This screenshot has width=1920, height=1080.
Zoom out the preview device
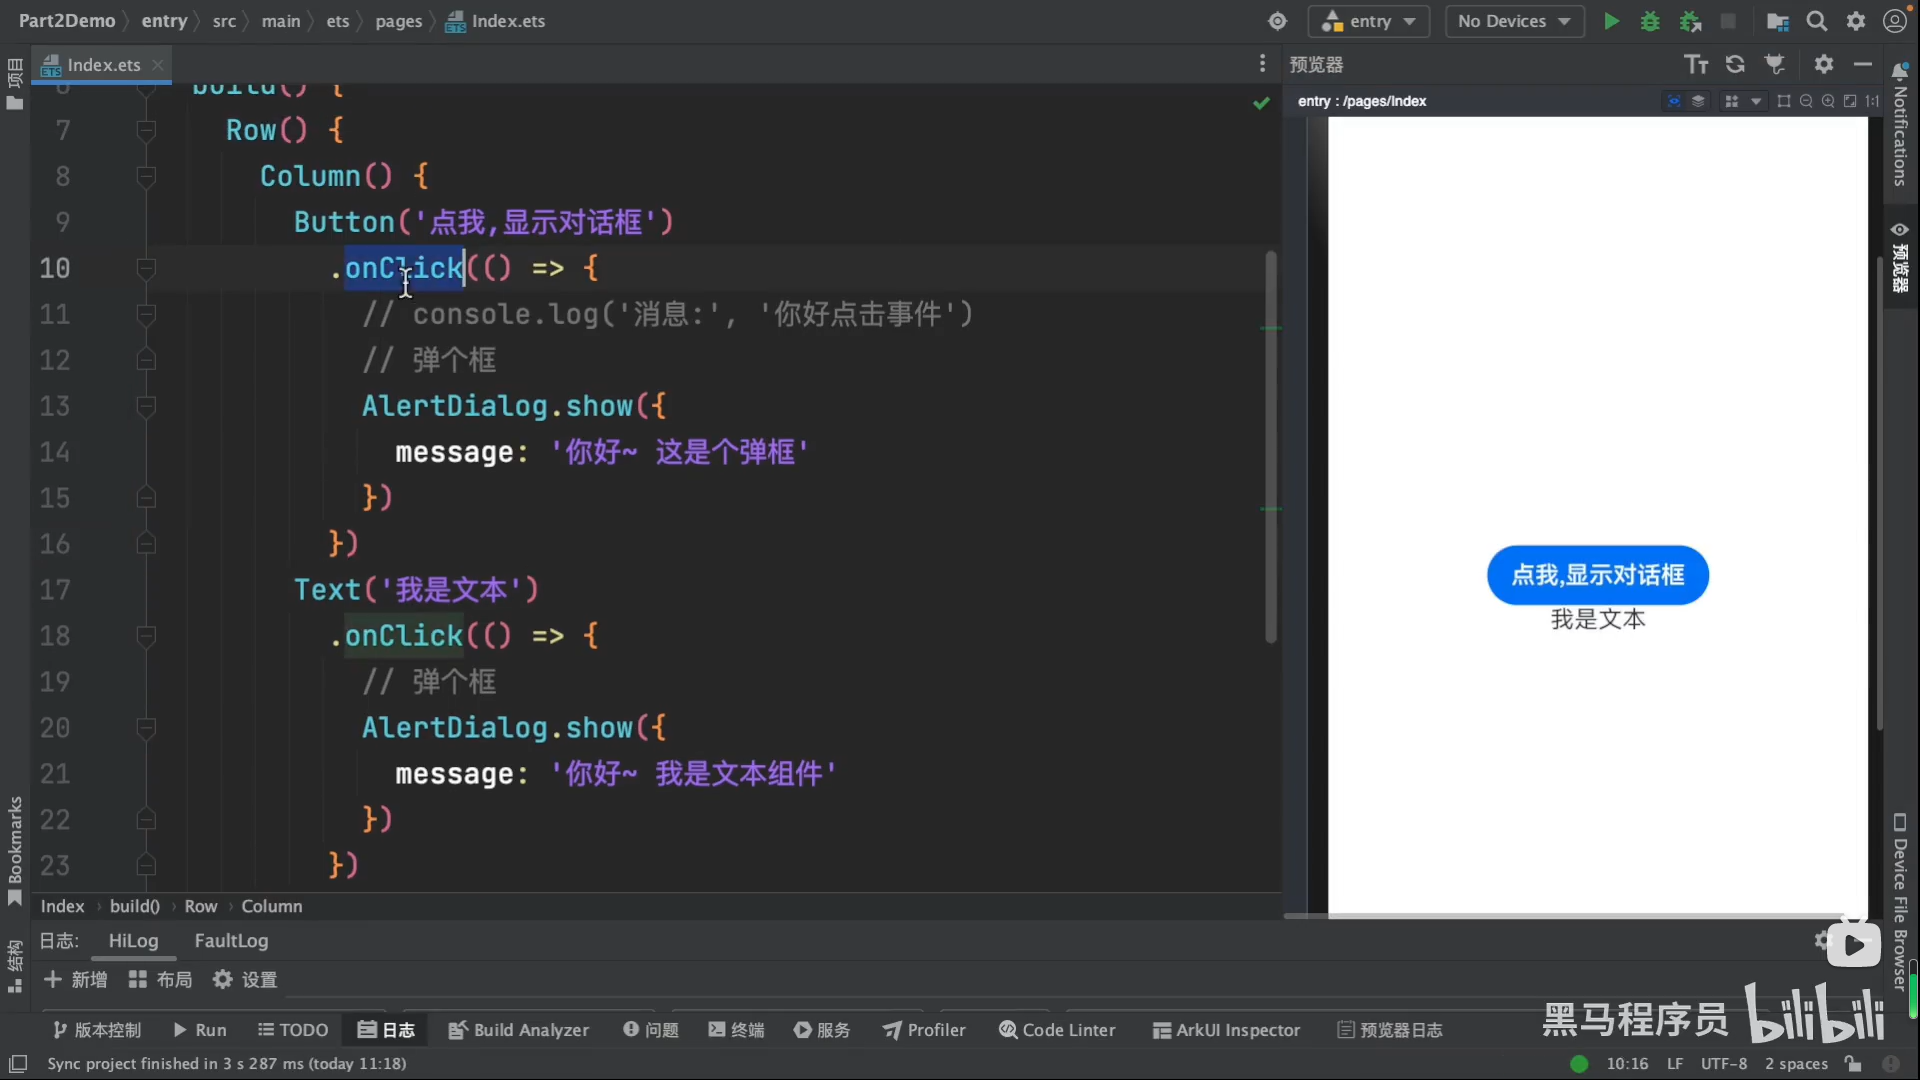[1806, 101]
